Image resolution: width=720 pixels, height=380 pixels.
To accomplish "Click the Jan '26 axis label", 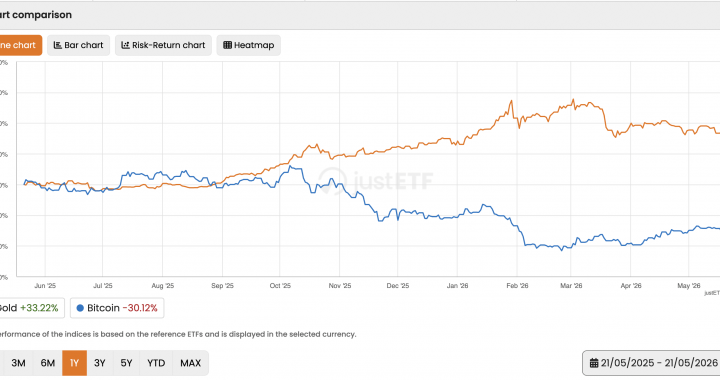I will pos(457,285).
